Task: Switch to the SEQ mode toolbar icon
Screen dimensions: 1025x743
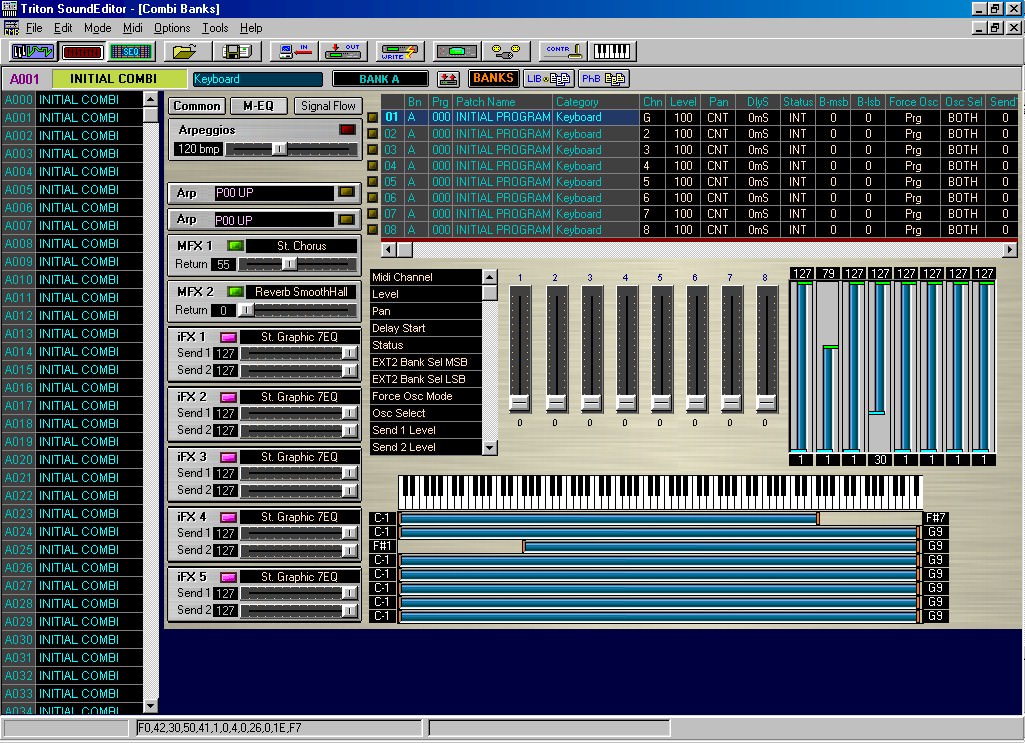Action: (x=131, y=51)
